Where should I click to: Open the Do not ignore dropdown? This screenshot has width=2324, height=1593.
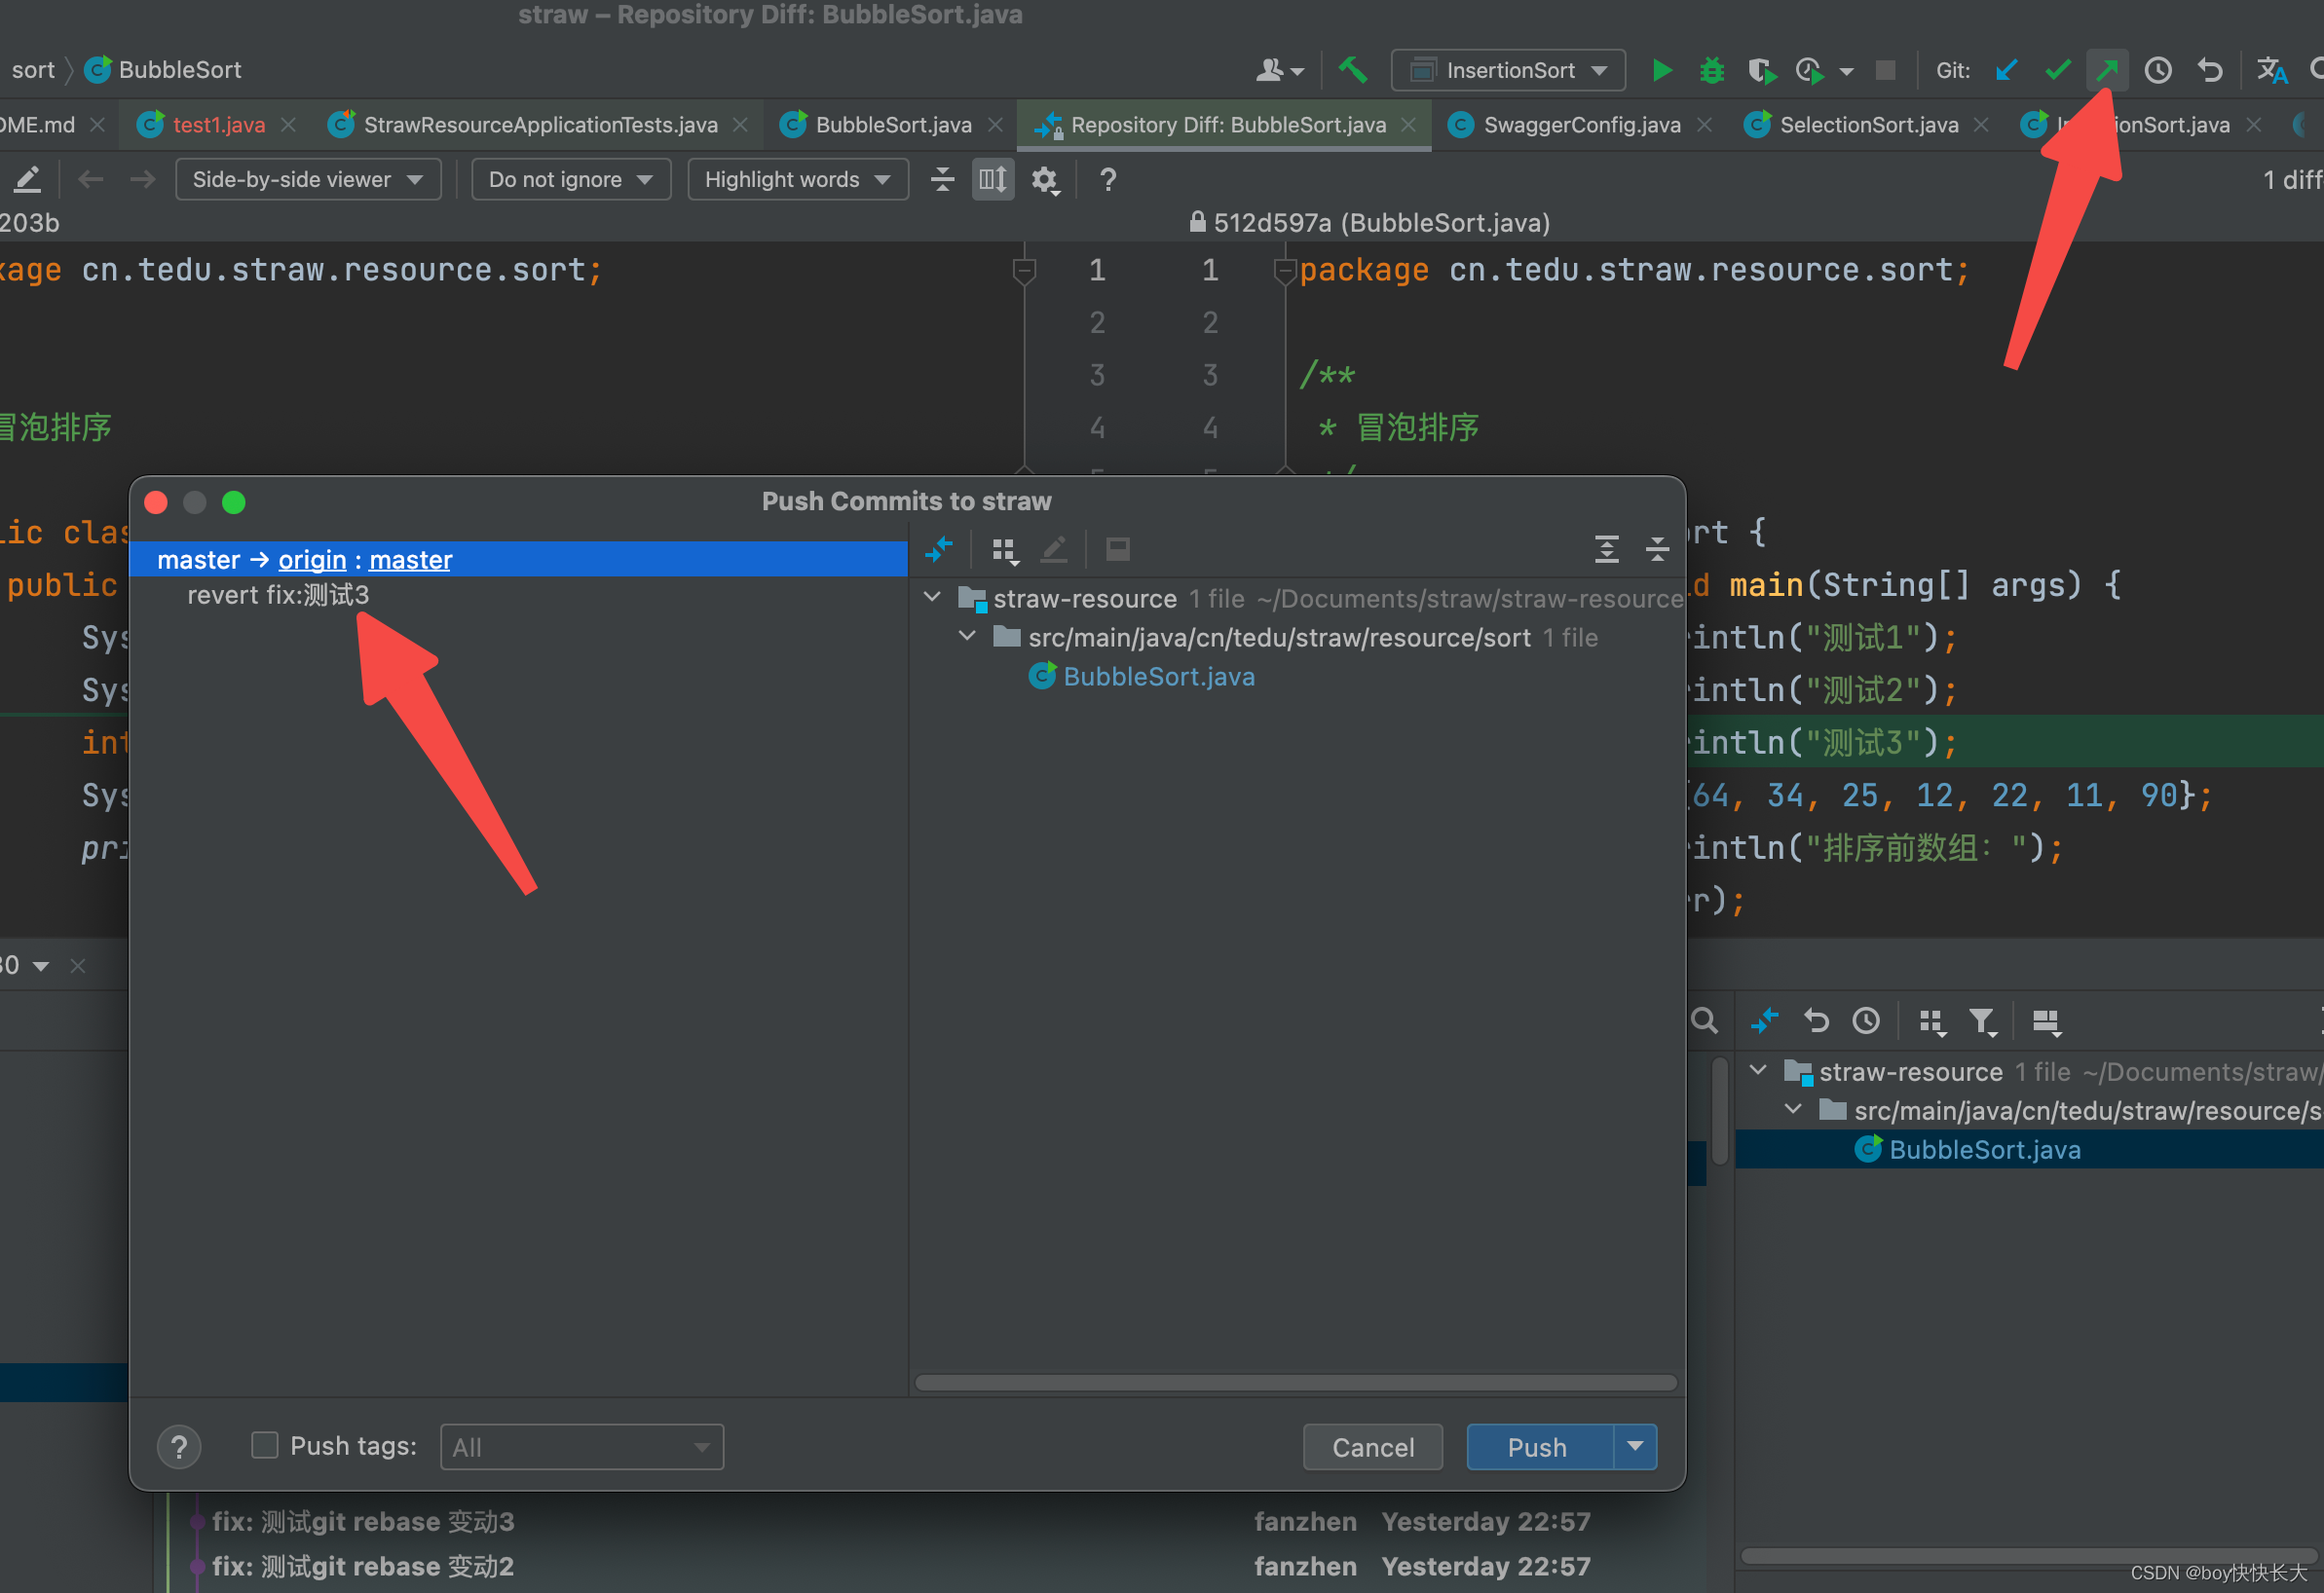tap(570, 180)
